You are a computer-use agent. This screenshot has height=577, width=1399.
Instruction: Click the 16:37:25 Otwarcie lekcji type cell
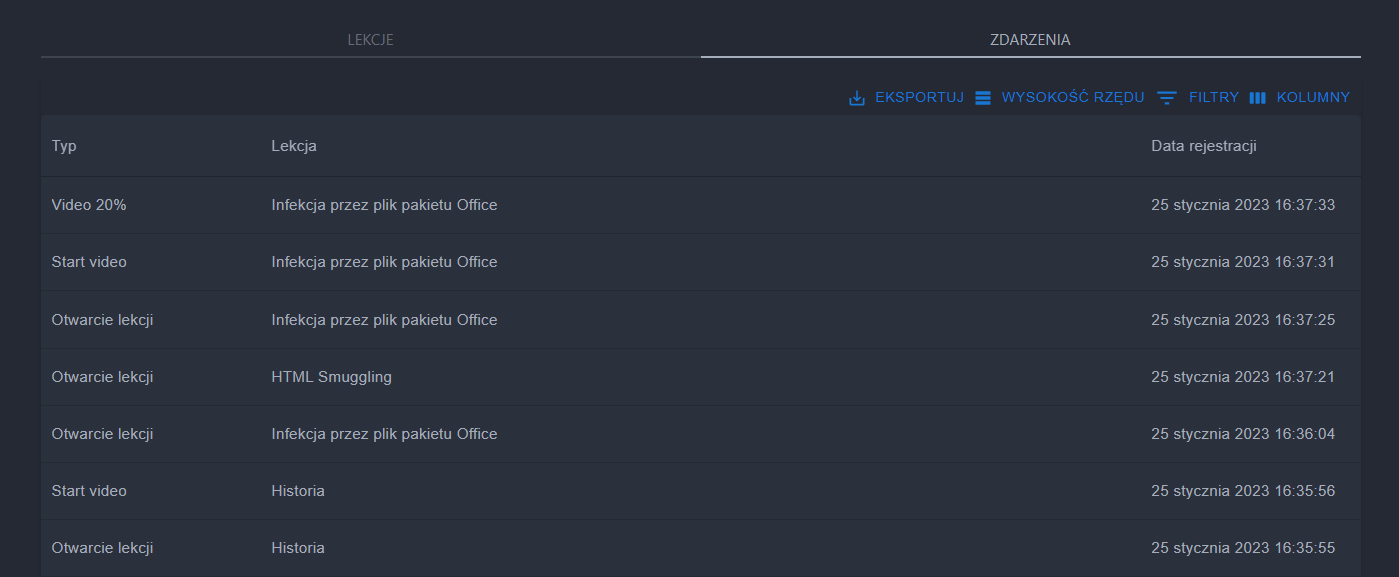(102, 320)
